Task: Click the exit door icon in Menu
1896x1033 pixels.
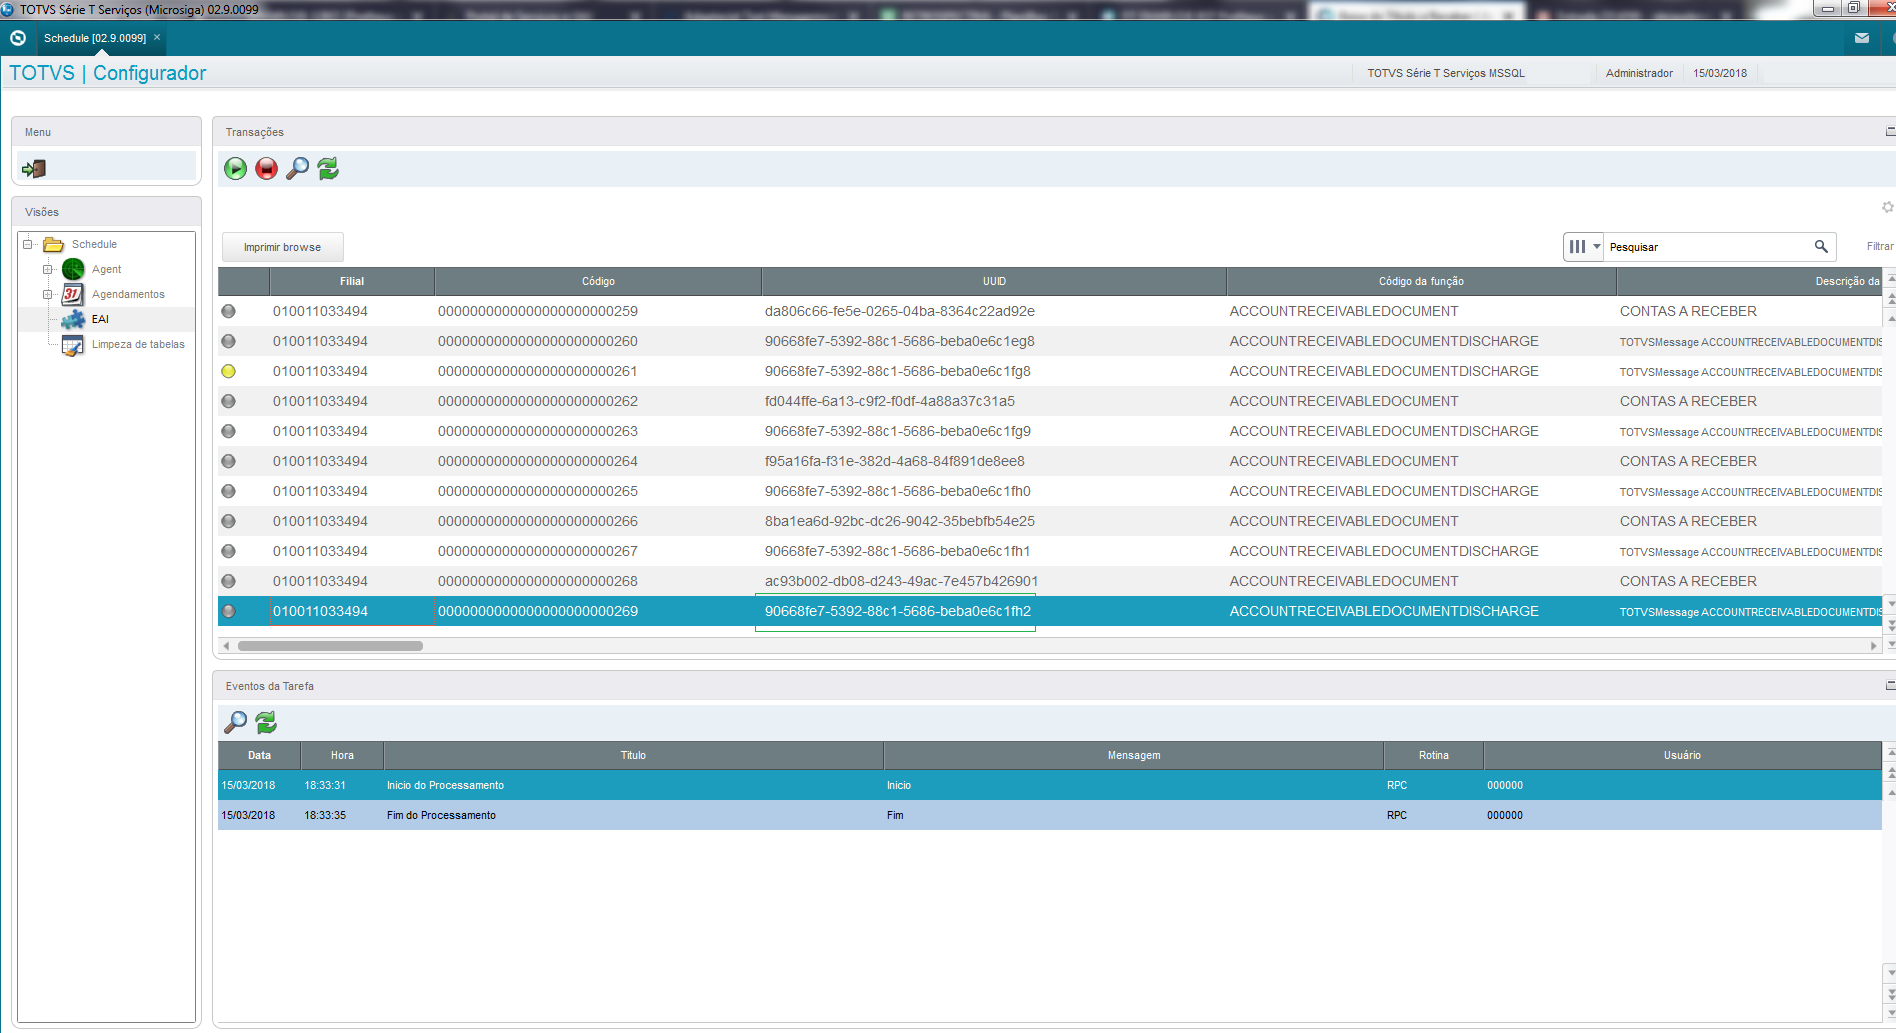Action: pos(34,169)
